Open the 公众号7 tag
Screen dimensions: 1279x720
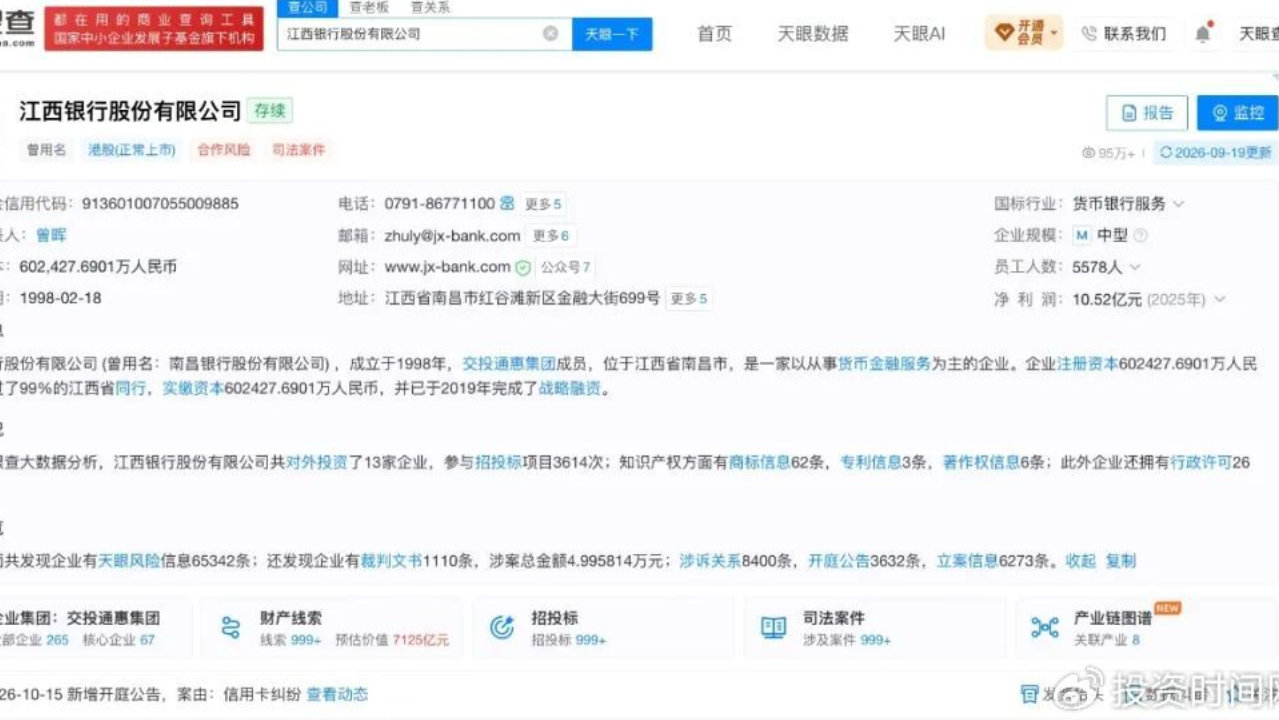566,268
